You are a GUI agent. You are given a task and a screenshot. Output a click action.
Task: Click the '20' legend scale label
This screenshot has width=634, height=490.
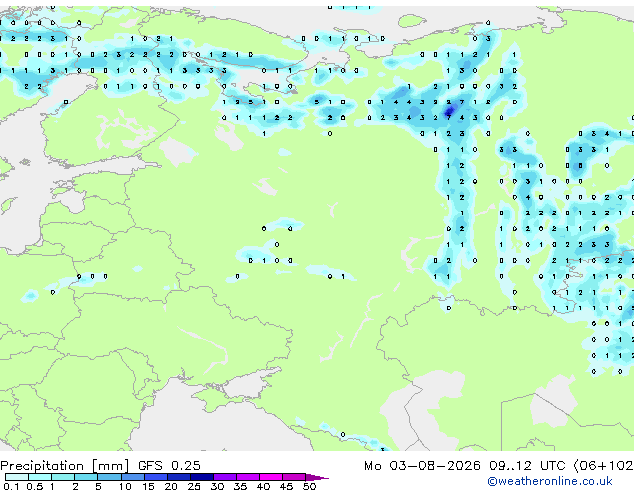(171, 486)
